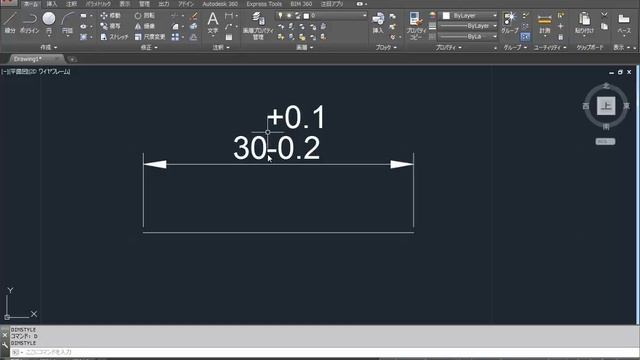Open the layer selection dropdown
The width and height of the screenshot is (640, 360).
322,16
